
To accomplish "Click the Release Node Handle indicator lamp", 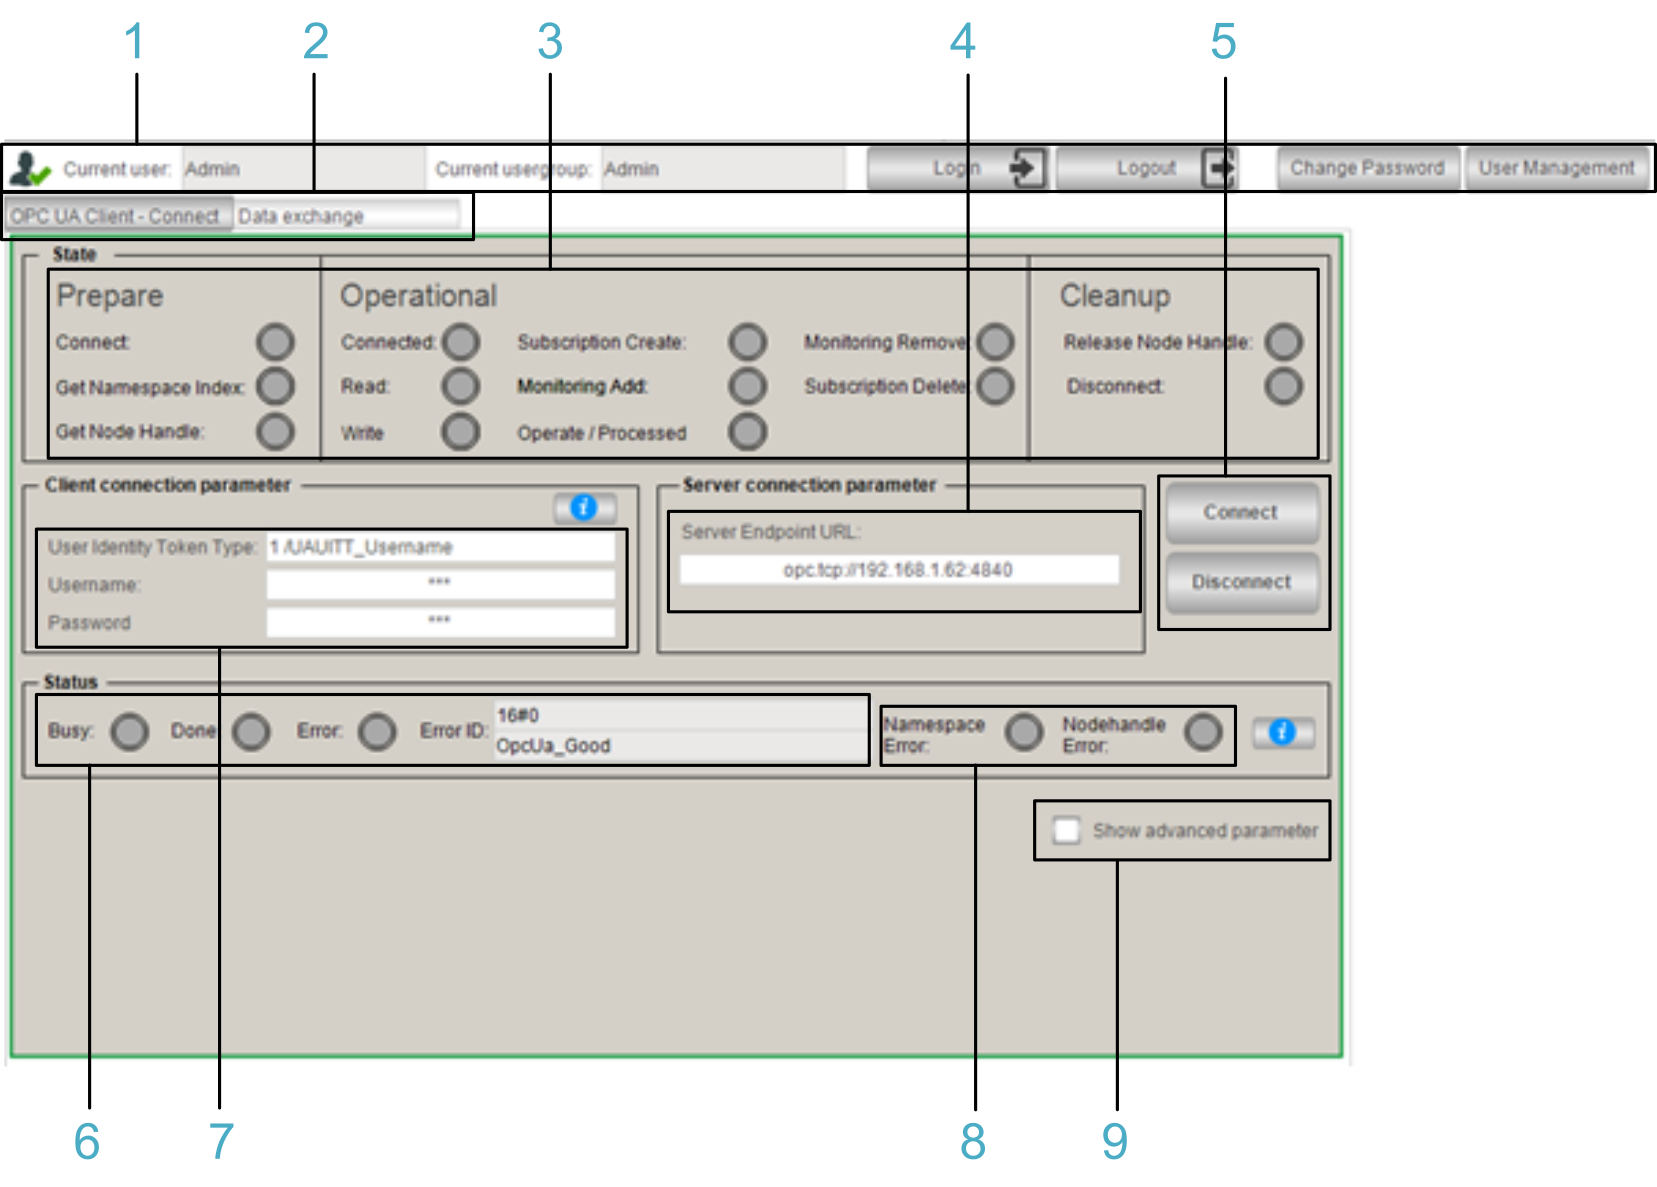I will point(1284,342).
